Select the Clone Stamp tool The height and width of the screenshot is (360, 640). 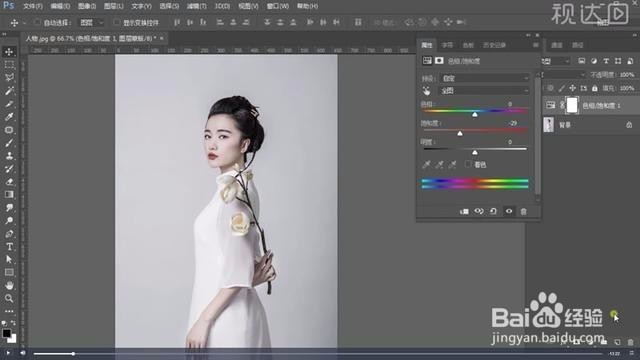click(x=9, y=156)
